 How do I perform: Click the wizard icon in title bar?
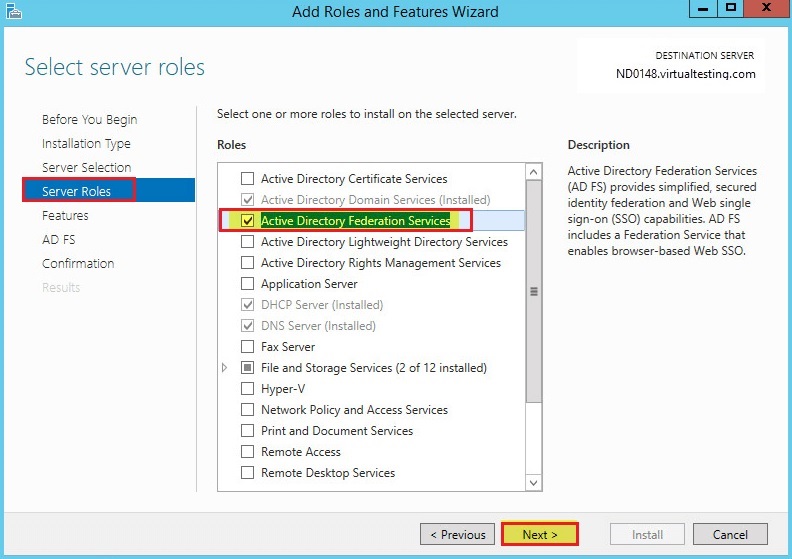14,11
